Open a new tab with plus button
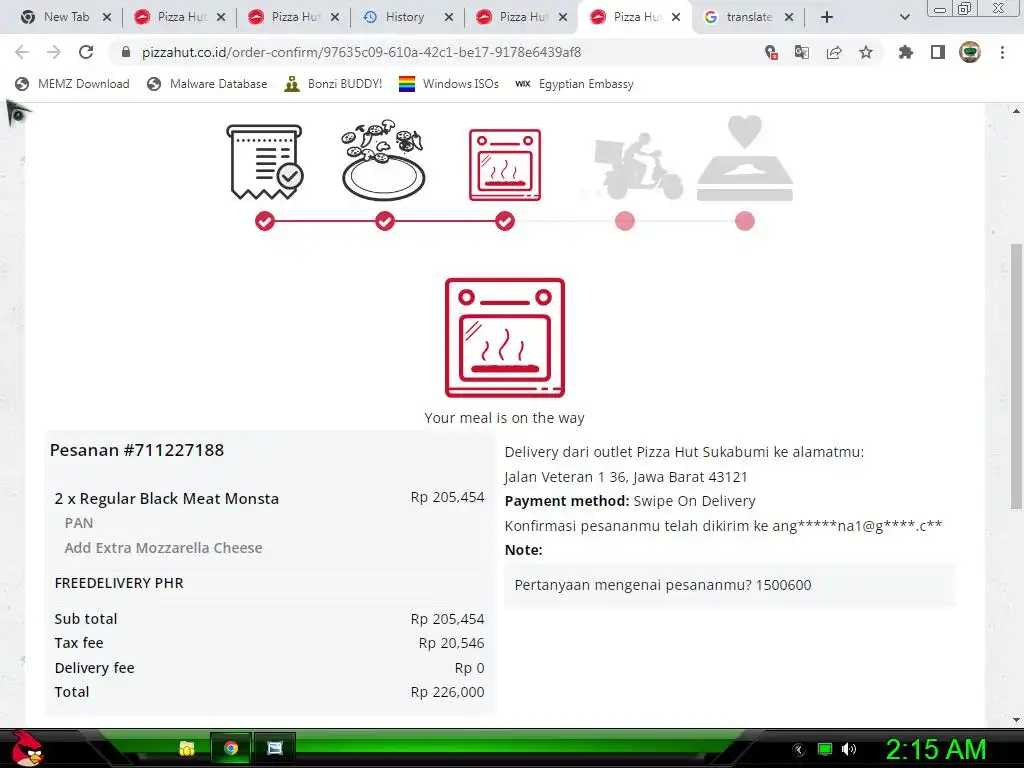 tap(827, 17)
